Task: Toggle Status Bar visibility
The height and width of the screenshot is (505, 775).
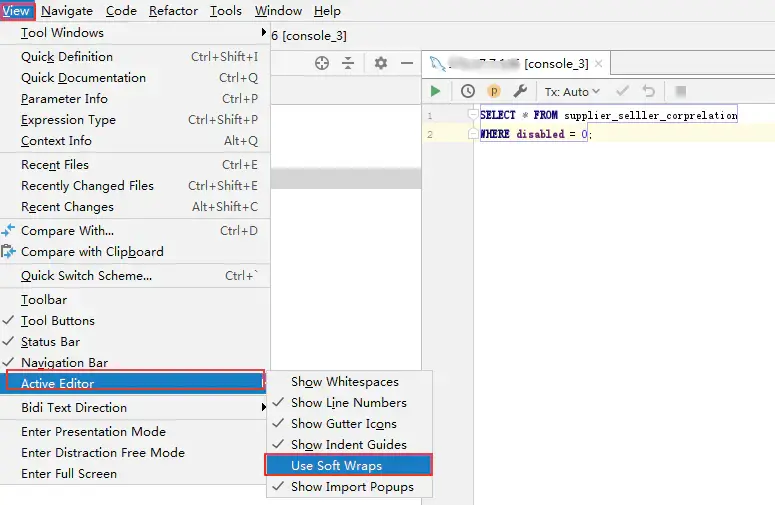Action: pos(134,341)
